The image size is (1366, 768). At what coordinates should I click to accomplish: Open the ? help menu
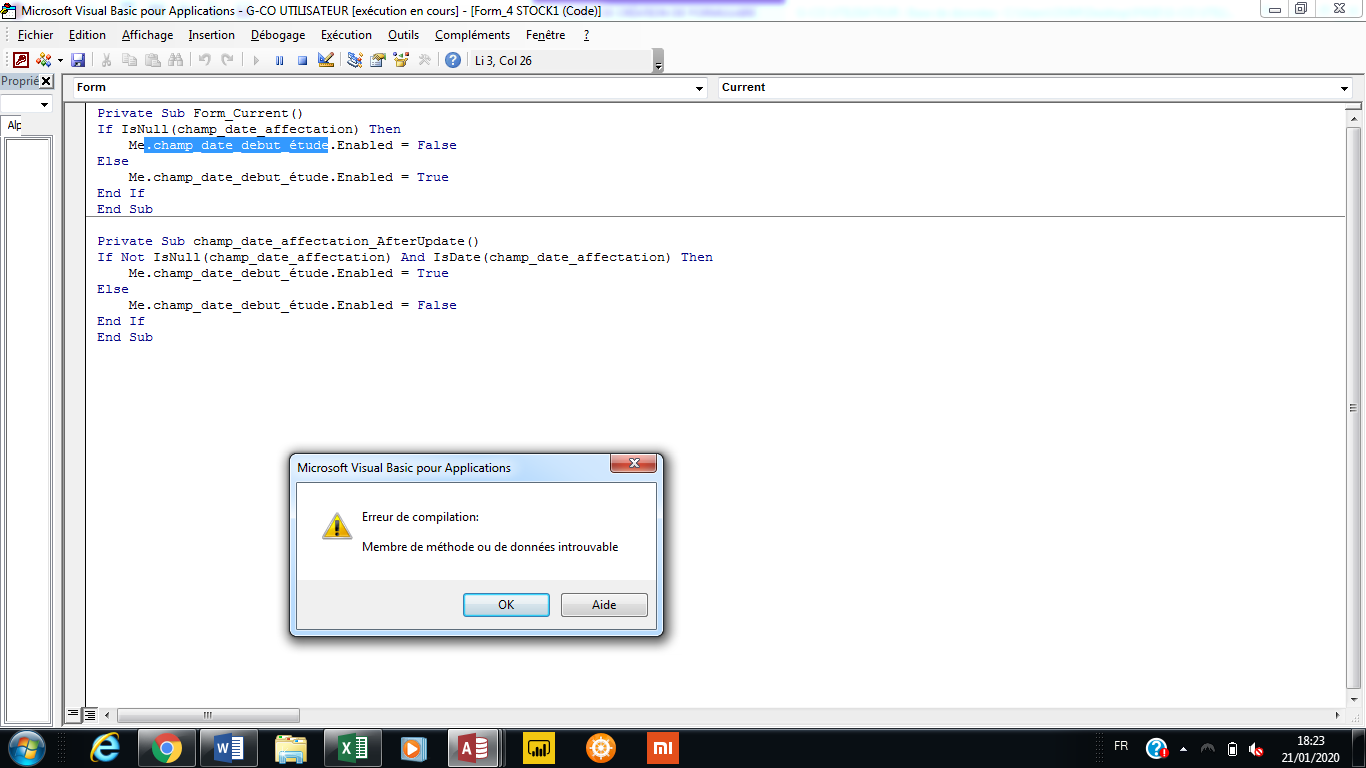point(586,35)
